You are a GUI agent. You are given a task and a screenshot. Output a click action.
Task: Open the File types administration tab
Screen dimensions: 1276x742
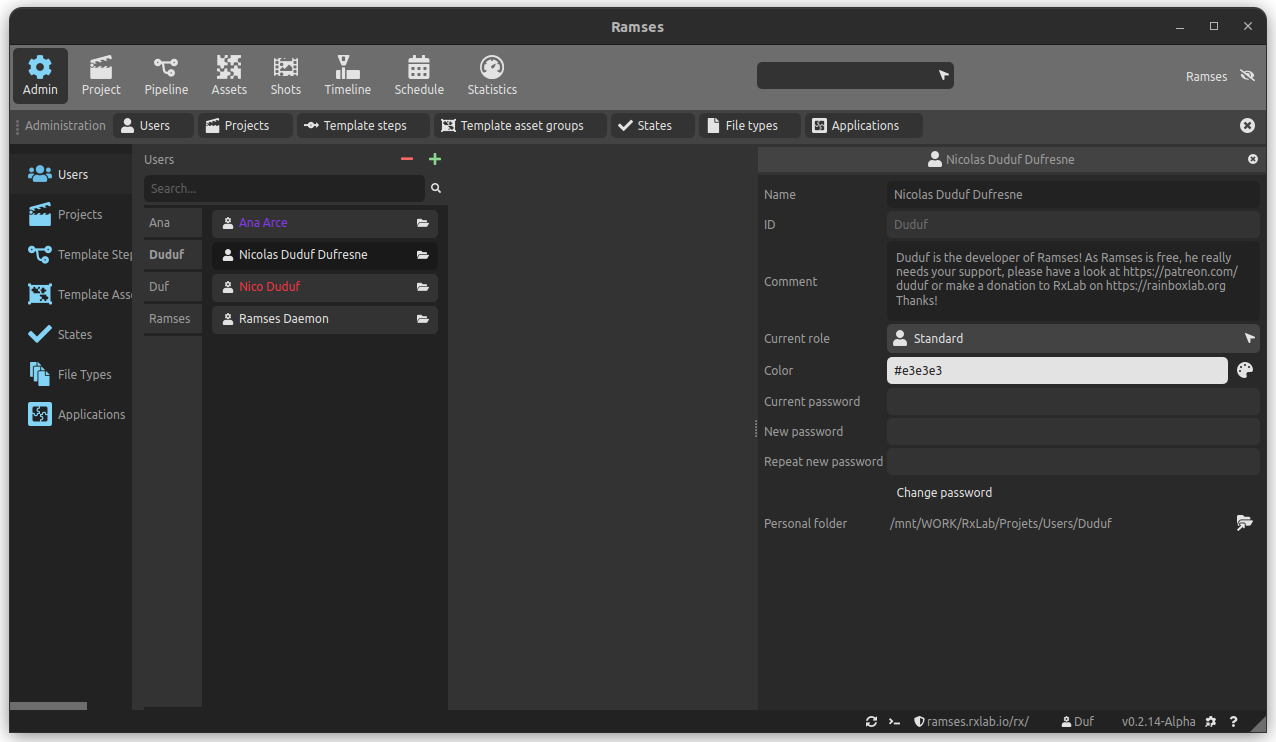750,125
